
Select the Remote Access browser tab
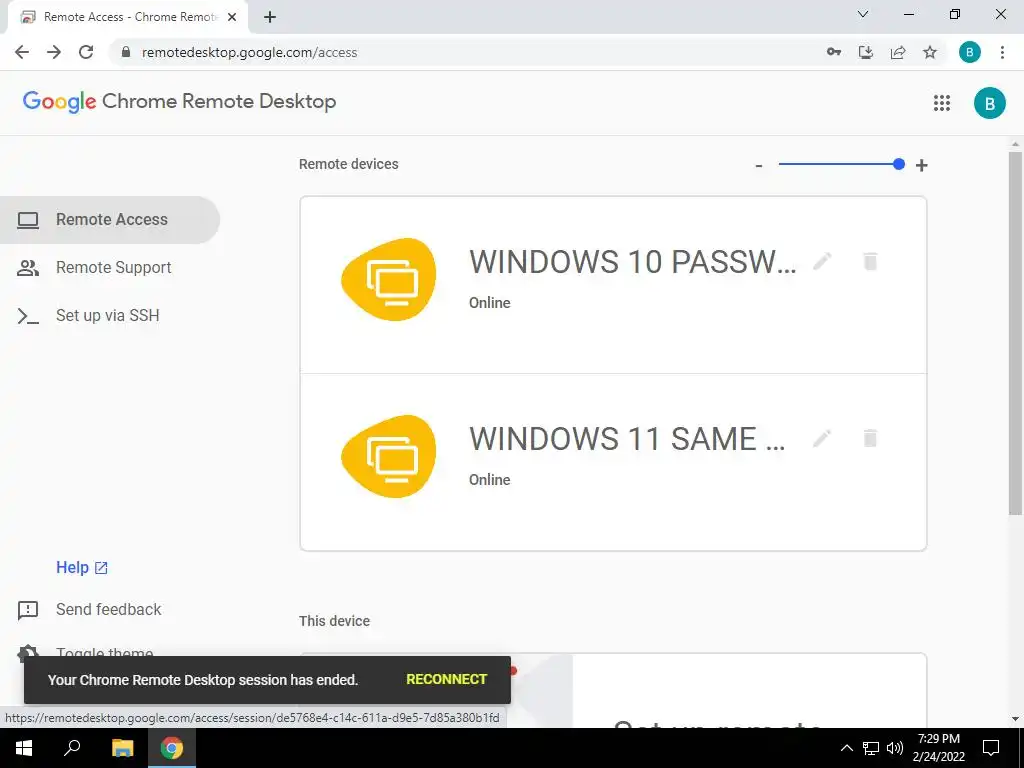pyautogui.click(x=127, y=18)
